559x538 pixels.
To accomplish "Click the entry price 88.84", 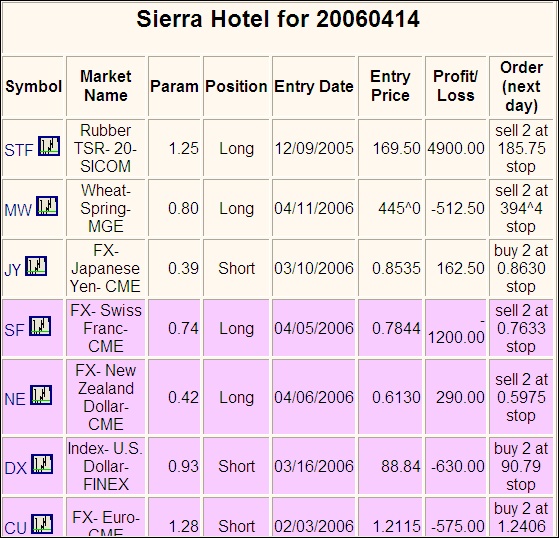I will click(x=401, y=466).
